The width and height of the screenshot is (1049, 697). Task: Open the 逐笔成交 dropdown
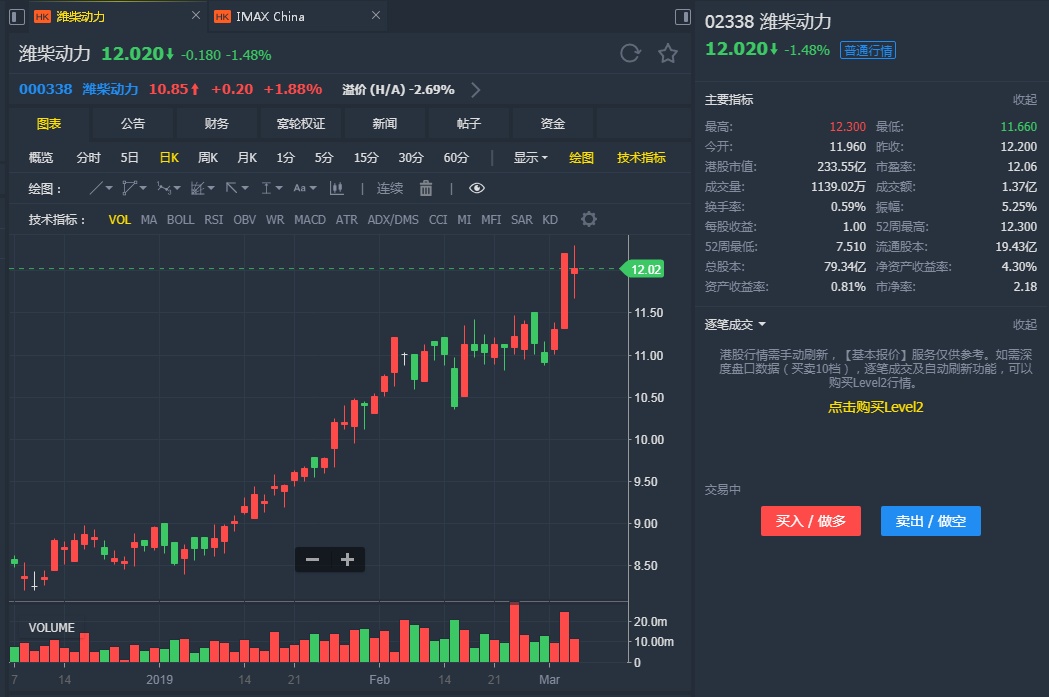(736, 324)
